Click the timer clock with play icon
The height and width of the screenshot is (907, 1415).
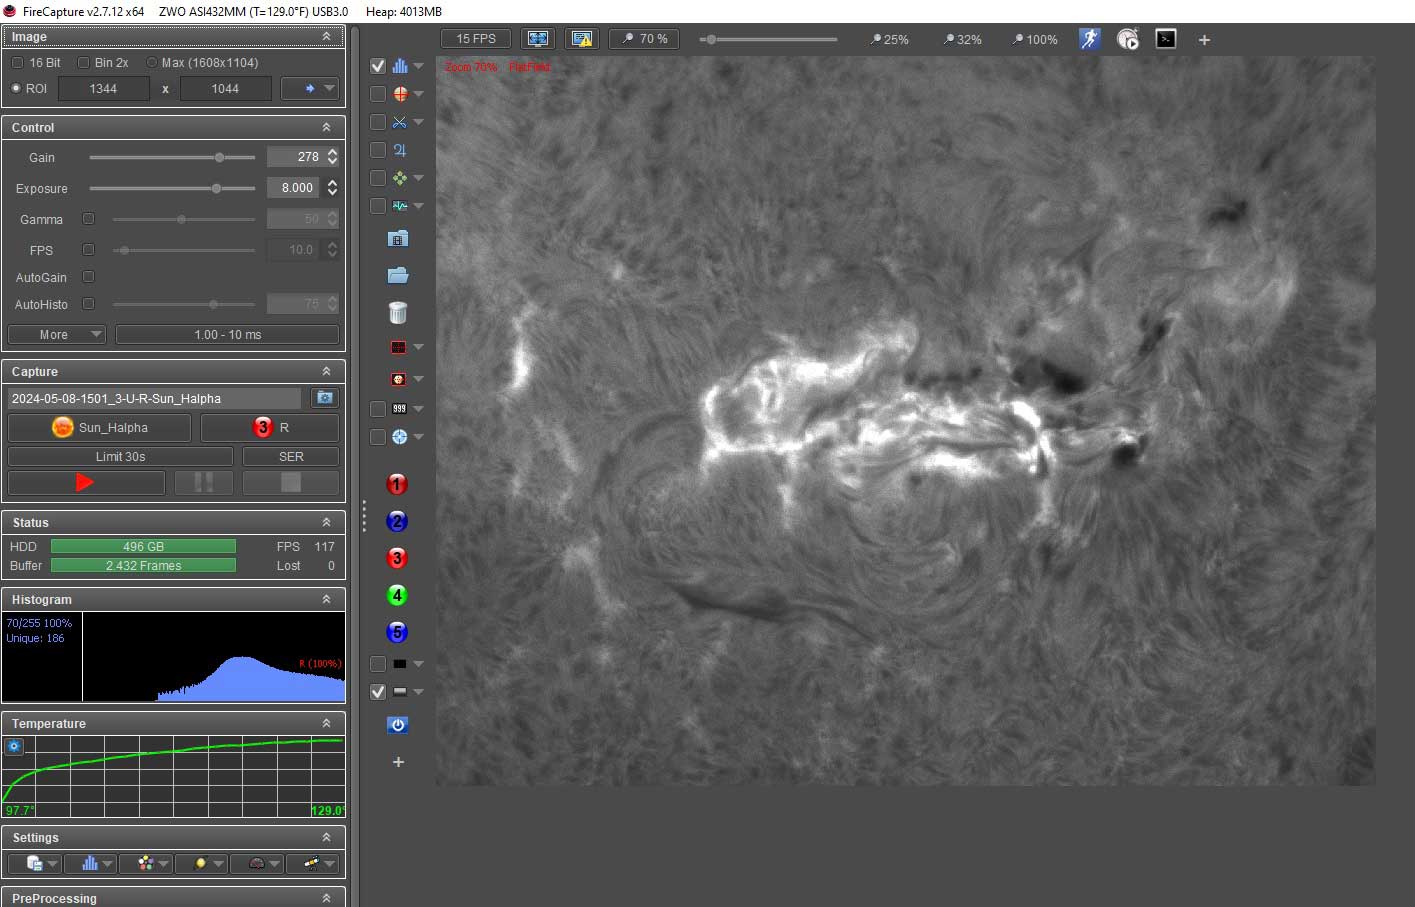pyautogui.click(x=1128, y=39)
